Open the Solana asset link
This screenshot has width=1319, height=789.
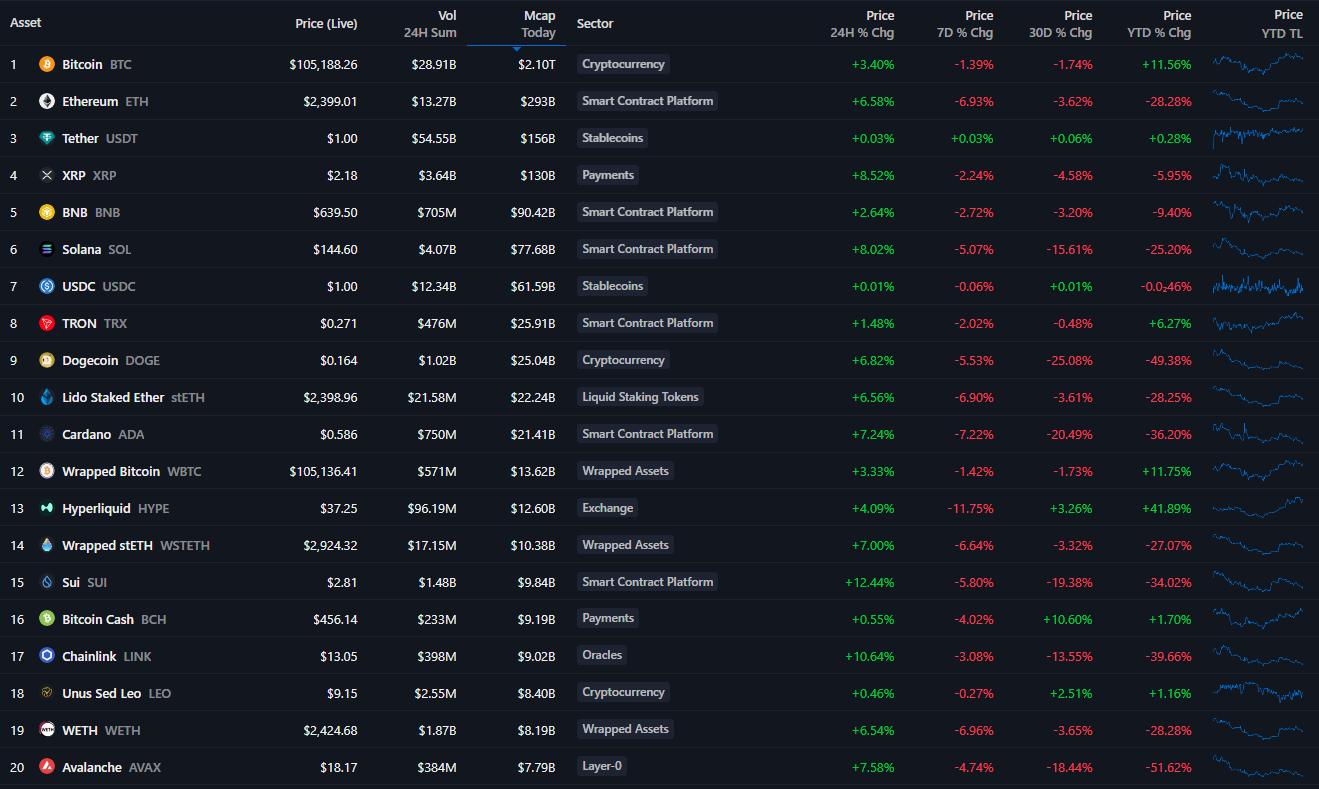pos(81,249)
